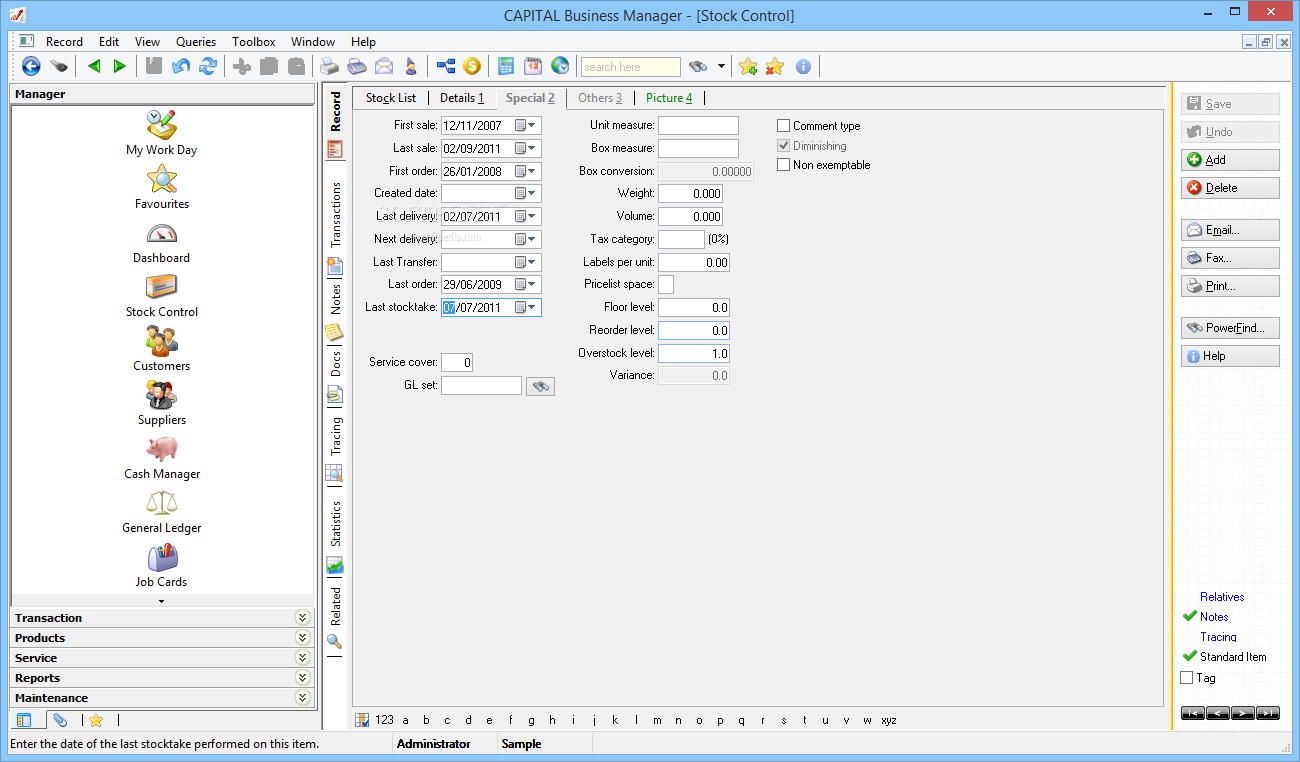Screen dimensions: 1300x762
Task: Open the Relatives link
Action: [x=1222, y=597]
